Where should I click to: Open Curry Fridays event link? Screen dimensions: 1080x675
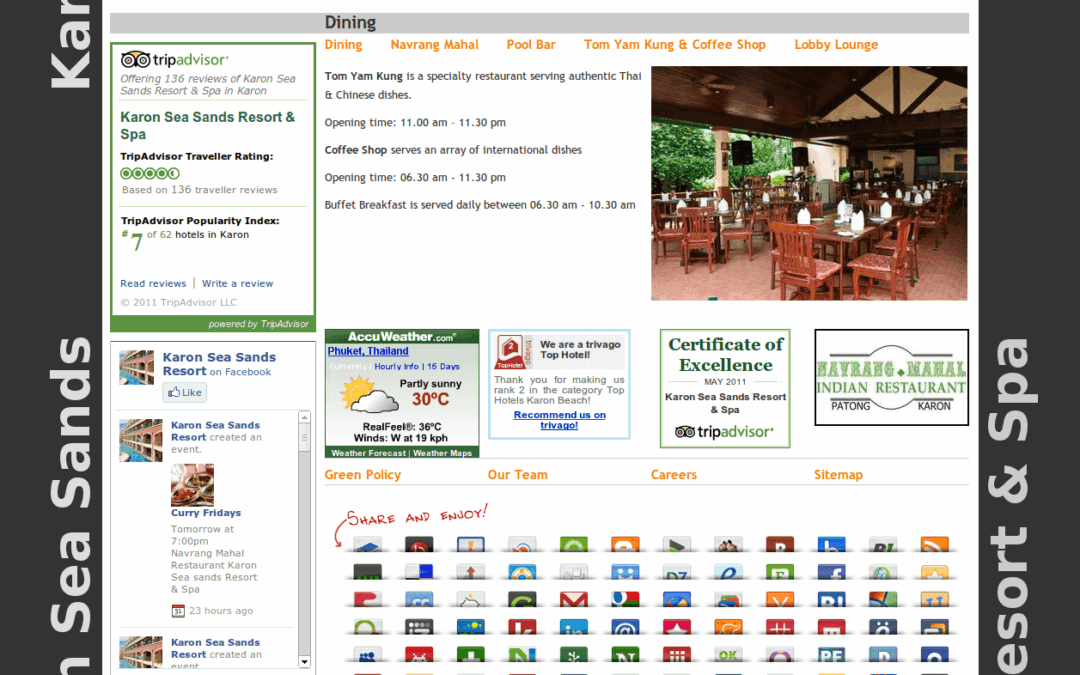coord(205,513)
